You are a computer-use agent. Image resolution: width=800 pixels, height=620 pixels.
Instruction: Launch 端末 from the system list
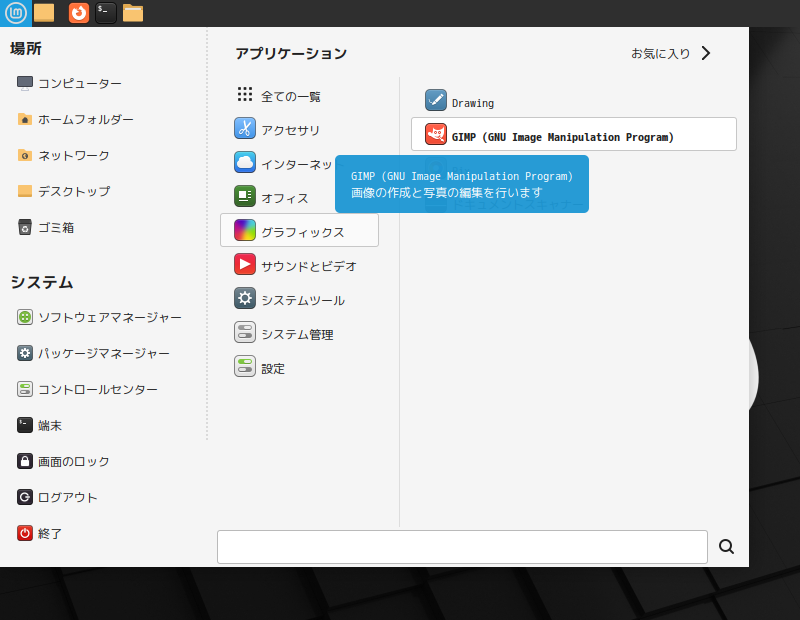pos(39,425)
